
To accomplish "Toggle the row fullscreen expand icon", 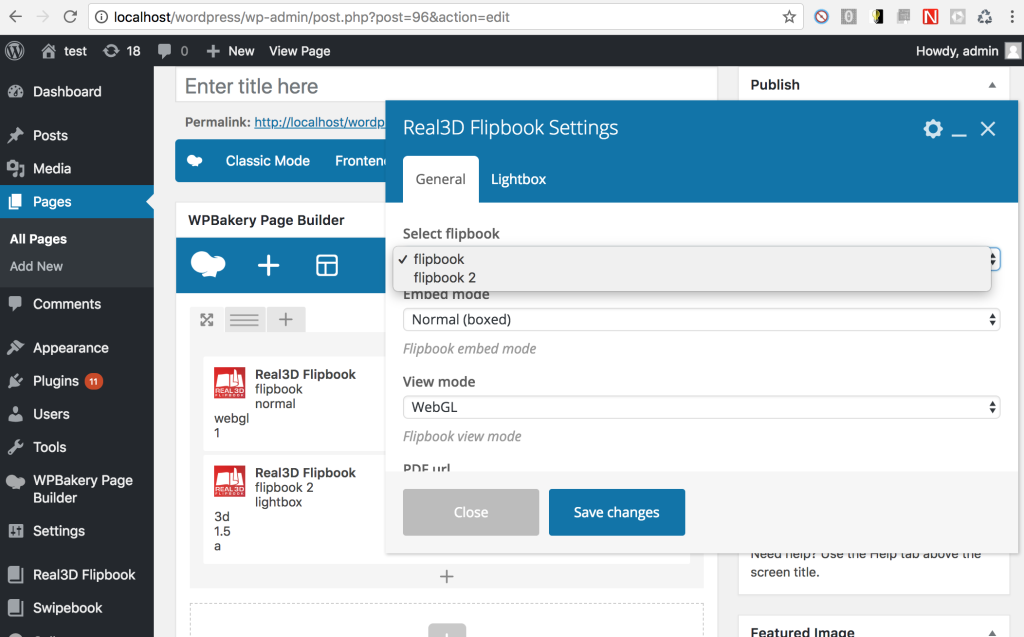I will 207,320.
